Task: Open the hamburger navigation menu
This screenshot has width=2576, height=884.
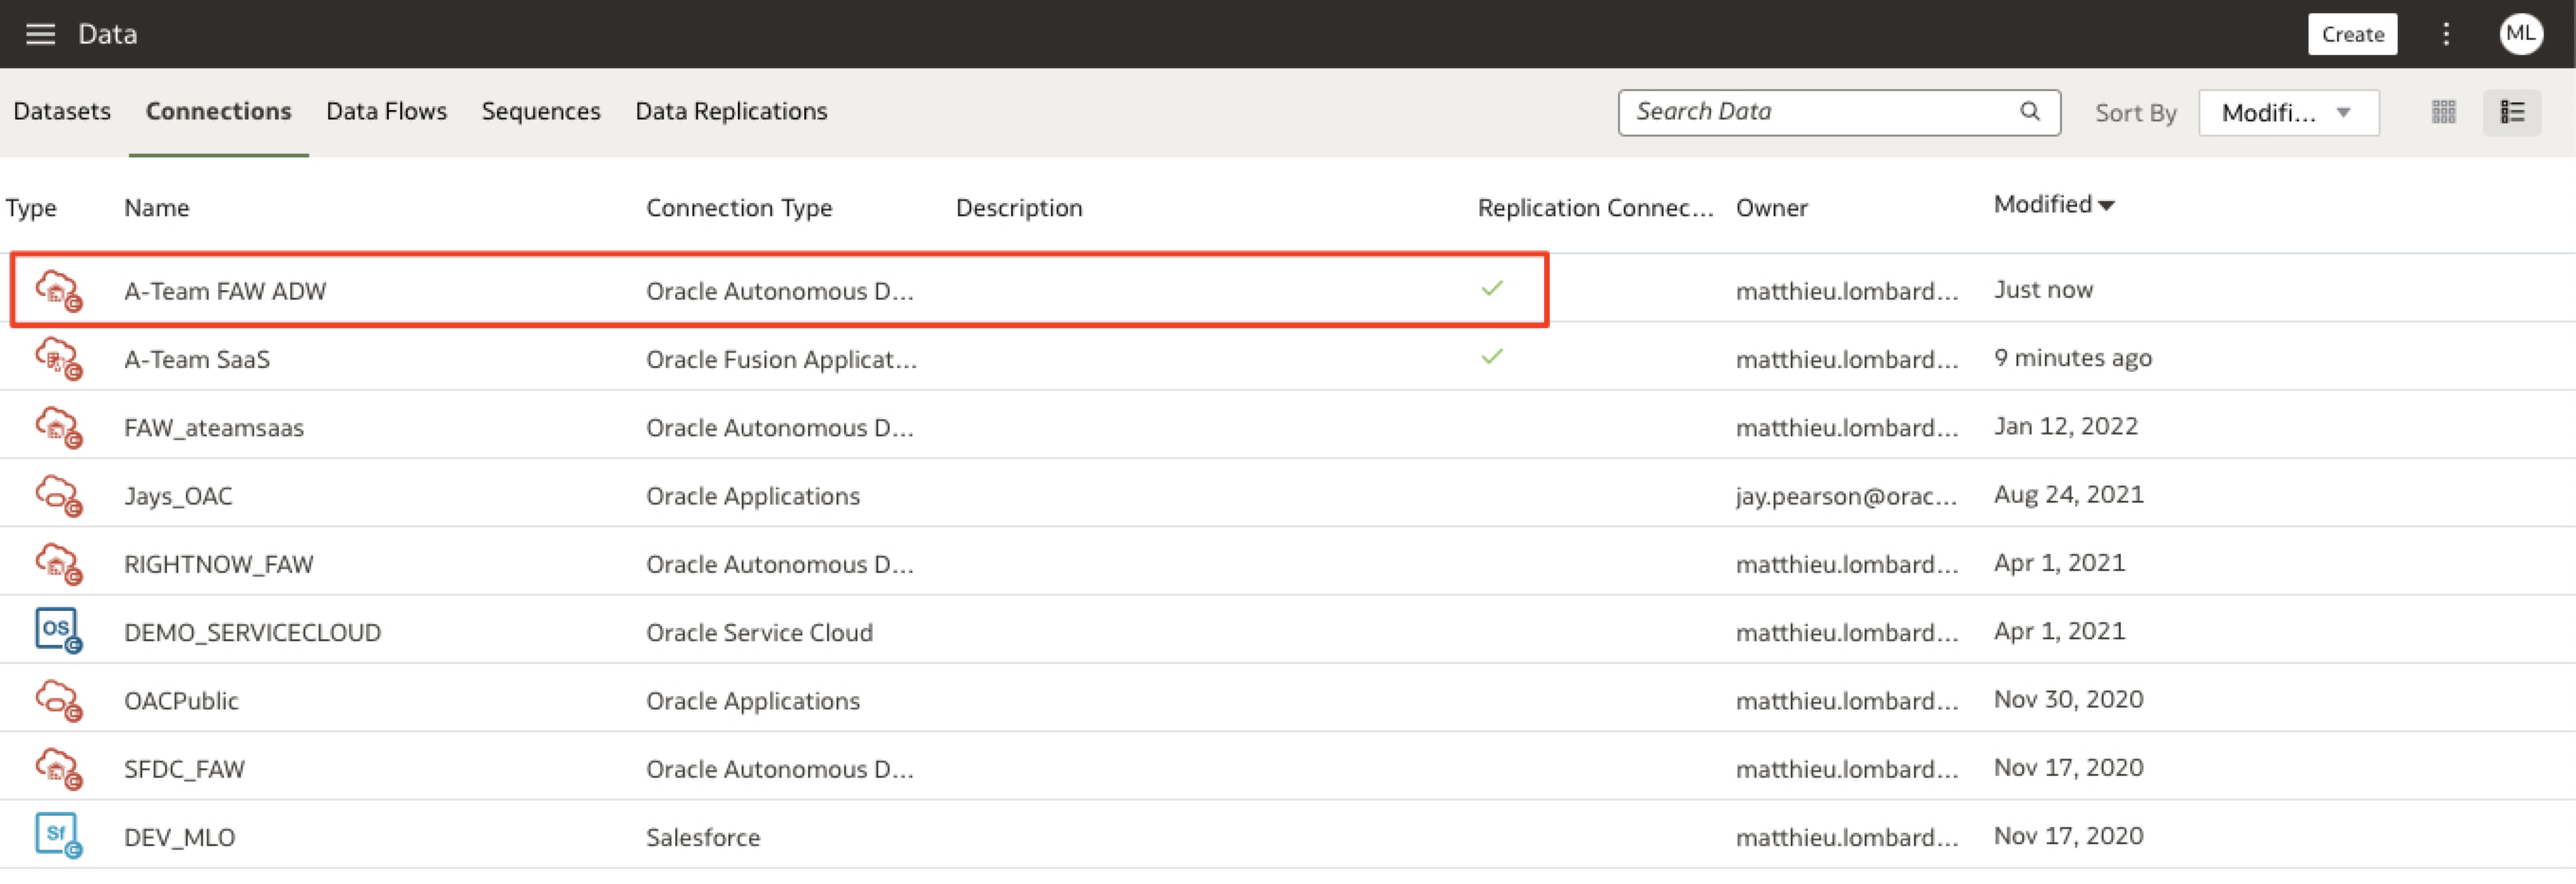Action: (40, 34)
